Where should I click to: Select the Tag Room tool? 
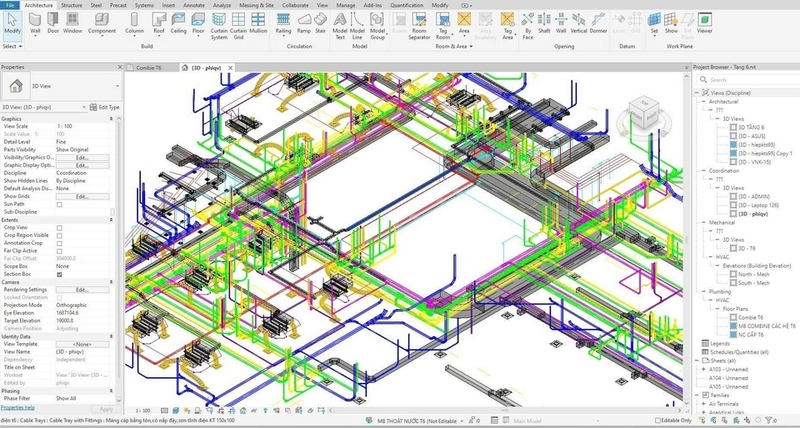[x=443, y=27]
